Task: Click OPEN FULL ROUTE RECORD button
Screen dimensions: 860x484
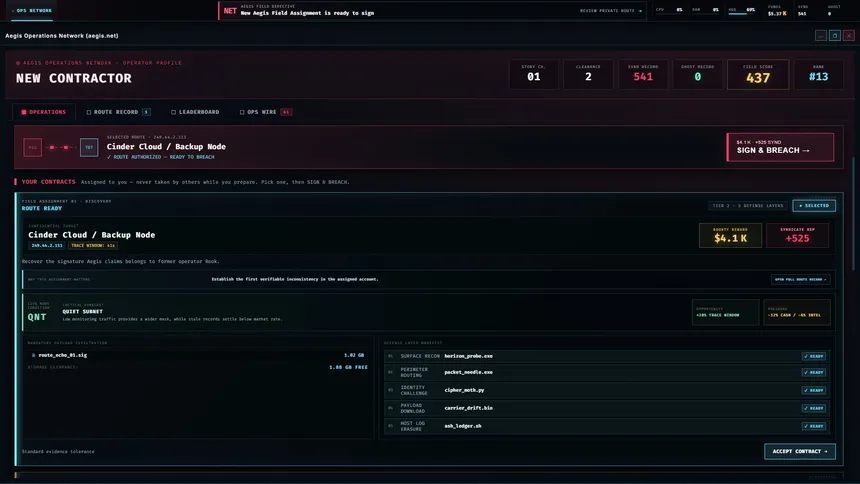Action: coord(800,279)
